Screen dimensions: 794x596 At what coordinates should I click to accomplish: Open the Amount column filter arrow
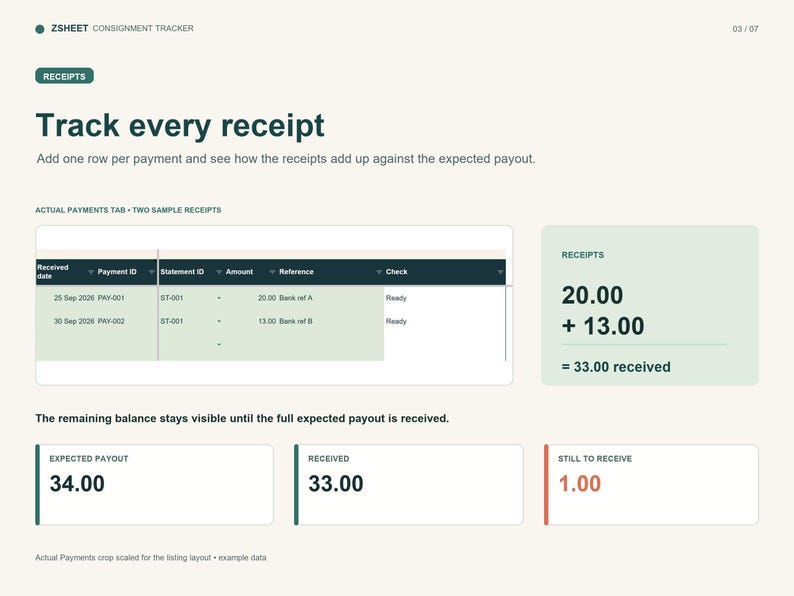272,272
